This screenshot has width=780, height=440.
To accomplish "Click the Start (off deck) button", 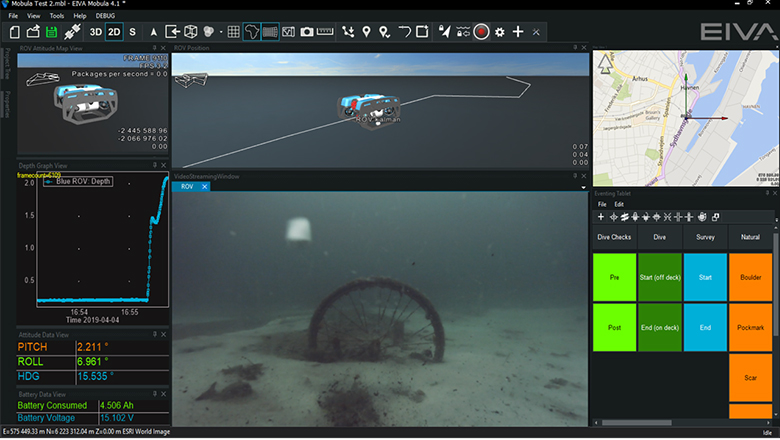I will (660, 277).
